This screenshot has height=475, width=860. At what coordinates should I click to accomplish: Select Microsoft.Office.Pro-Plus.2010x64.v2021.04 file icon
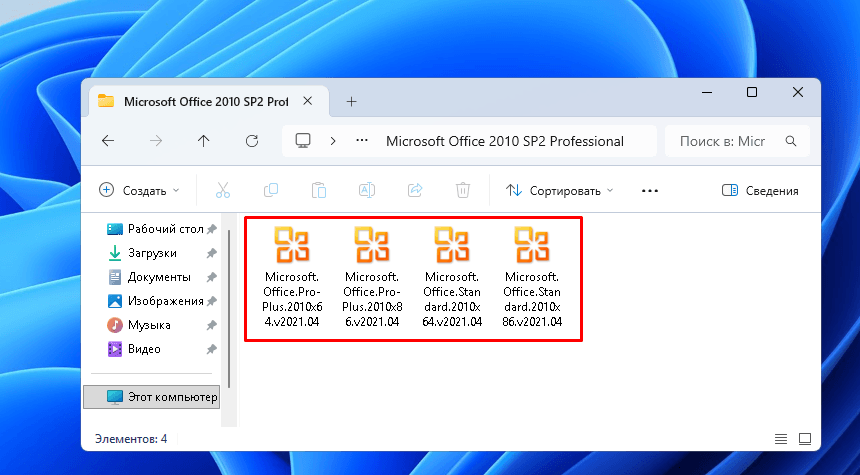pyautogui.click(x=292, y=245)
